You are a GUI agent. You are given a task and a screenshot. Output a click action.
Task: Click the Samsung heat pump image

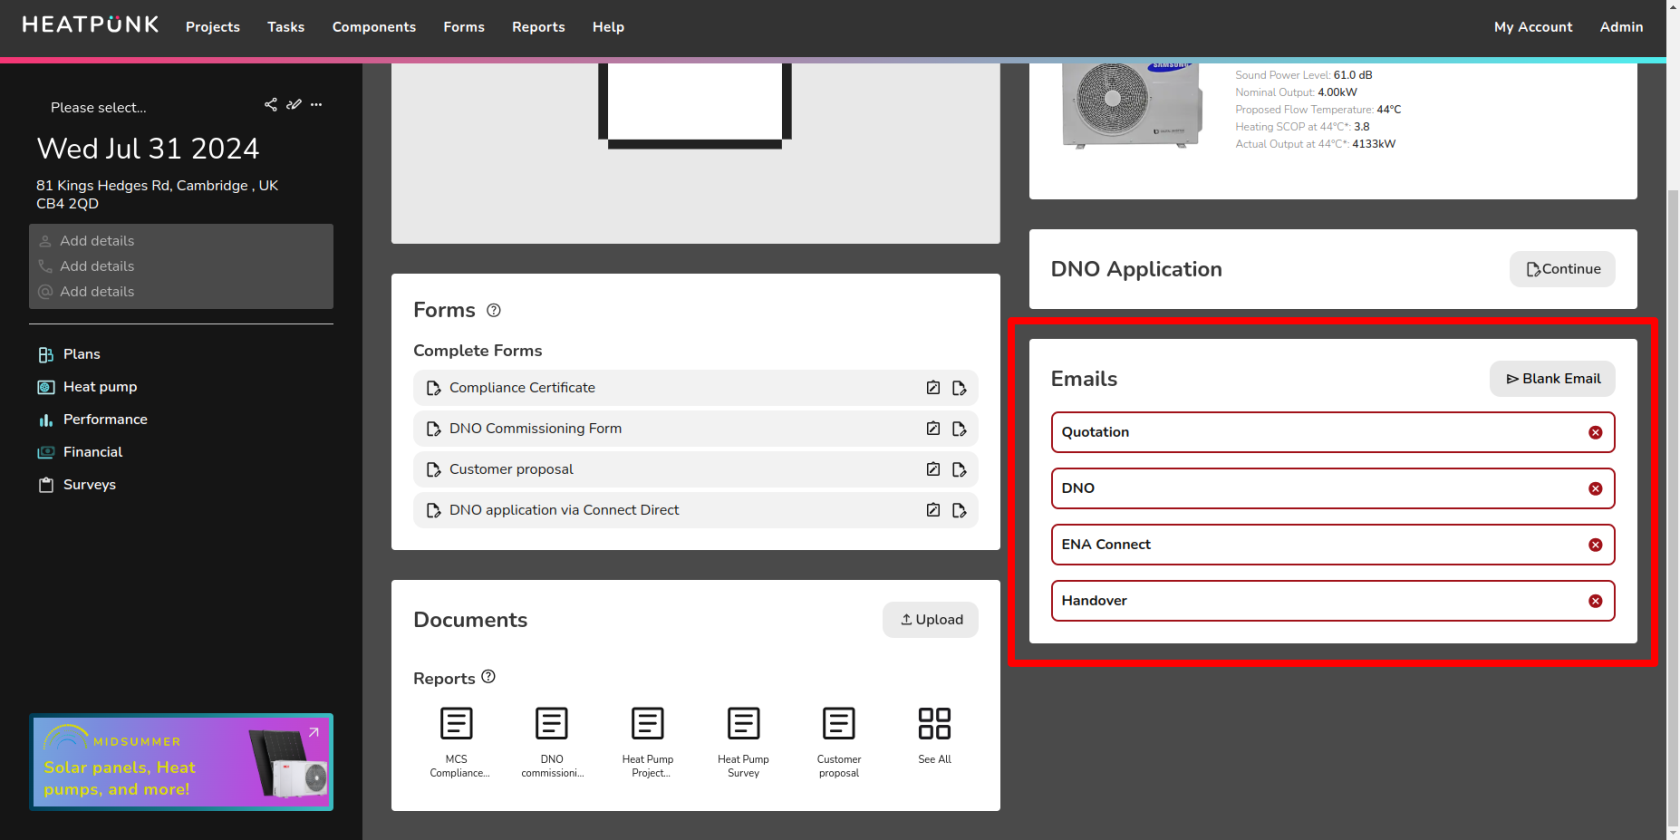pyautogui.click(x=1133, y=105)
